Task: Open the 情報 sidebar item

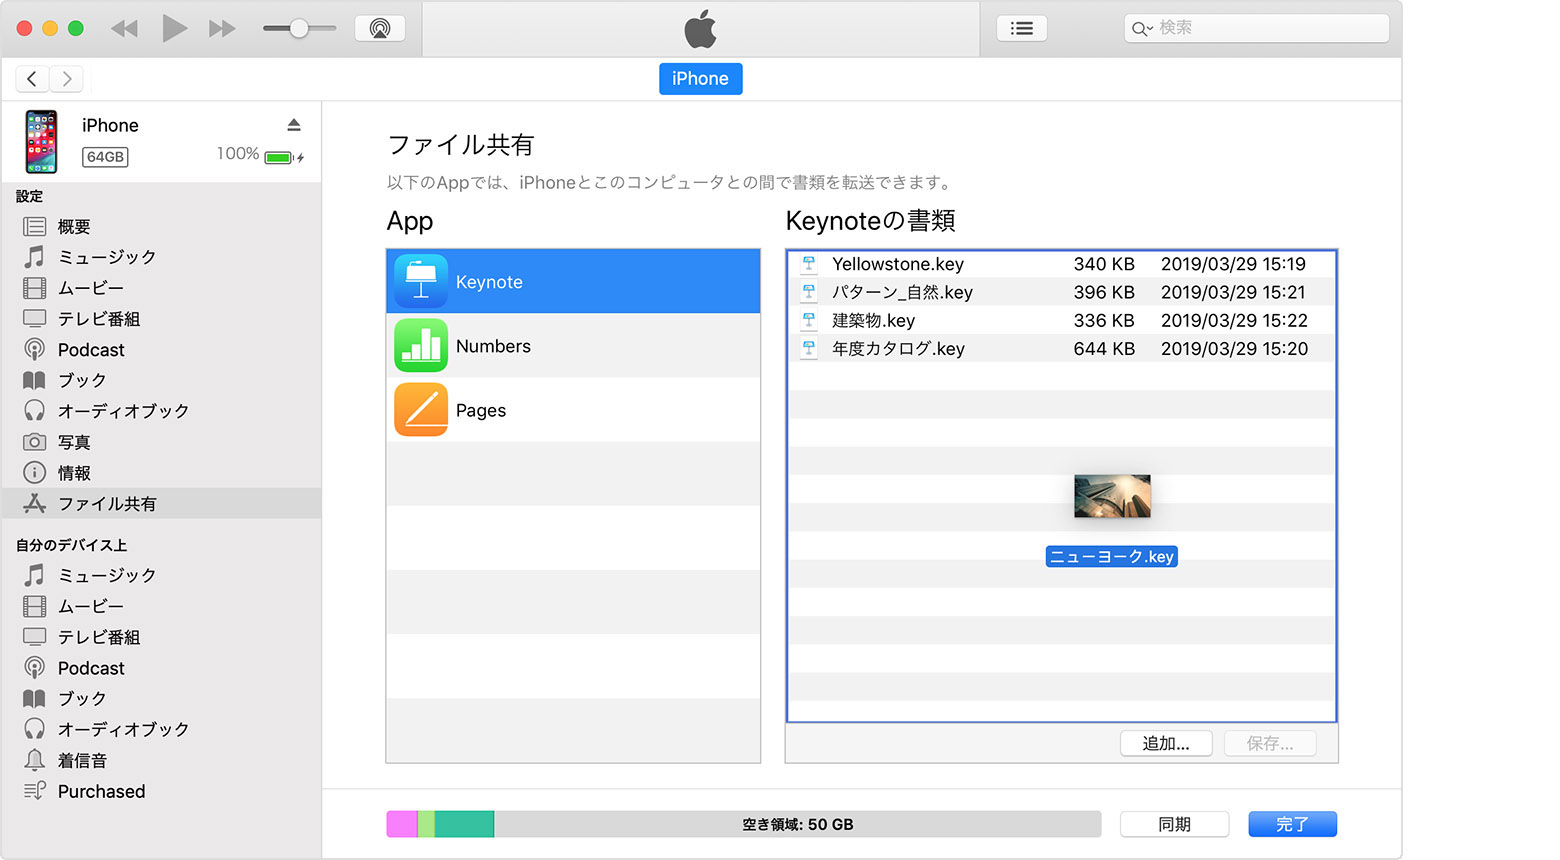Action: (162, 473)
